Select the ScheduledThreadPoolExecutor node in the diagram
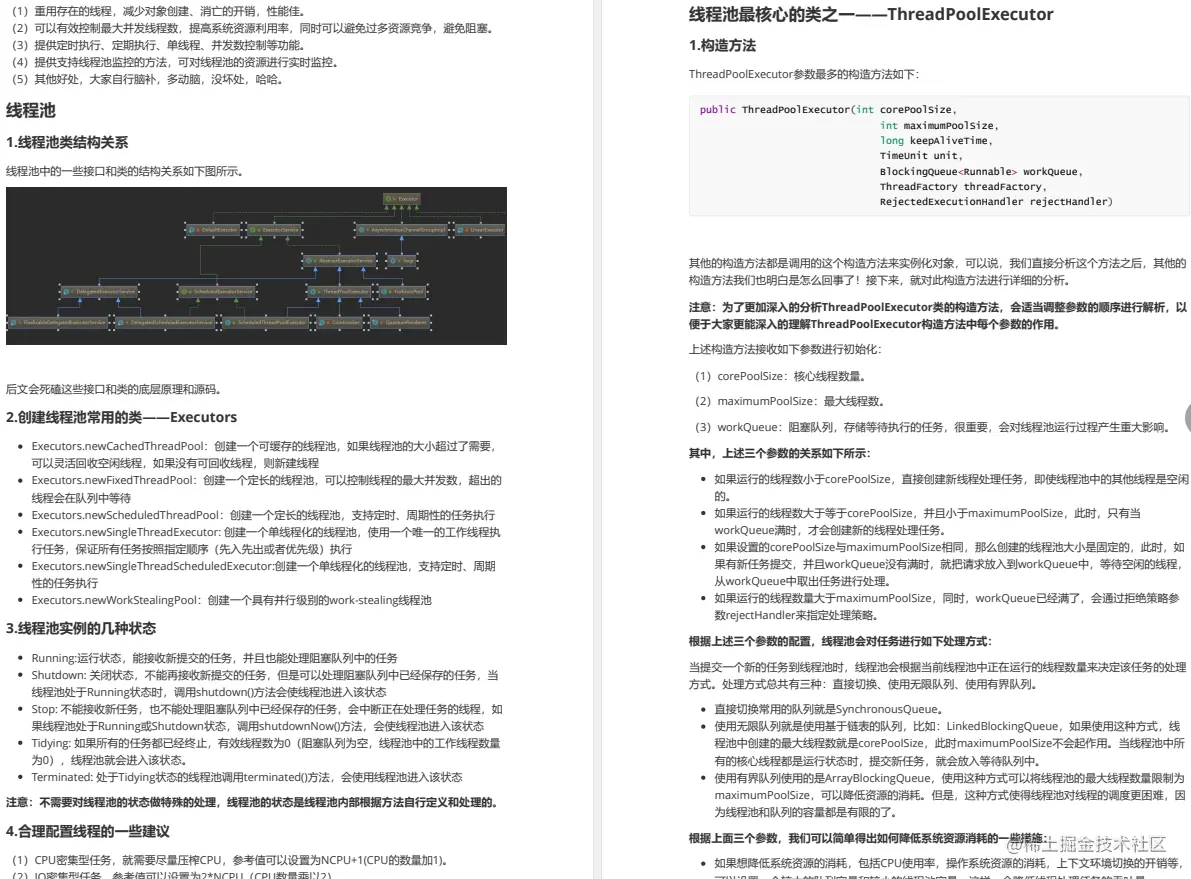Viewport: 1191px width, 879px height. click(268, 321)
